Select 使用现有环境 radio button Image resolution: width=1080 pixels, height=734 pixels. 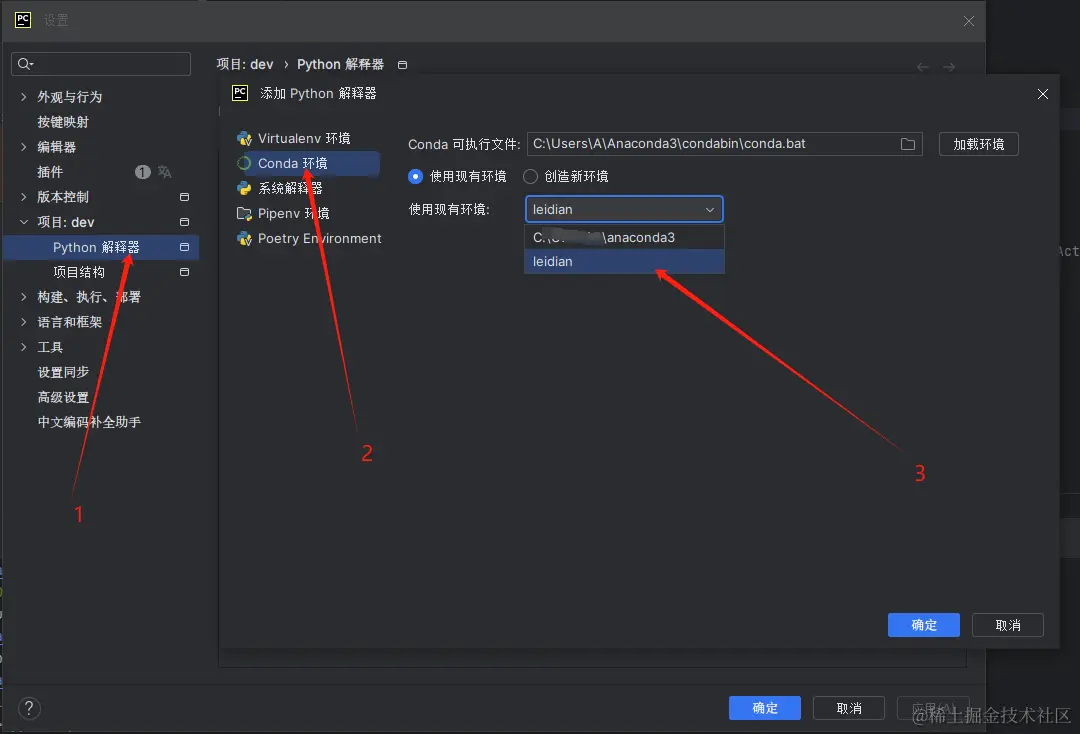click(415, 176)
